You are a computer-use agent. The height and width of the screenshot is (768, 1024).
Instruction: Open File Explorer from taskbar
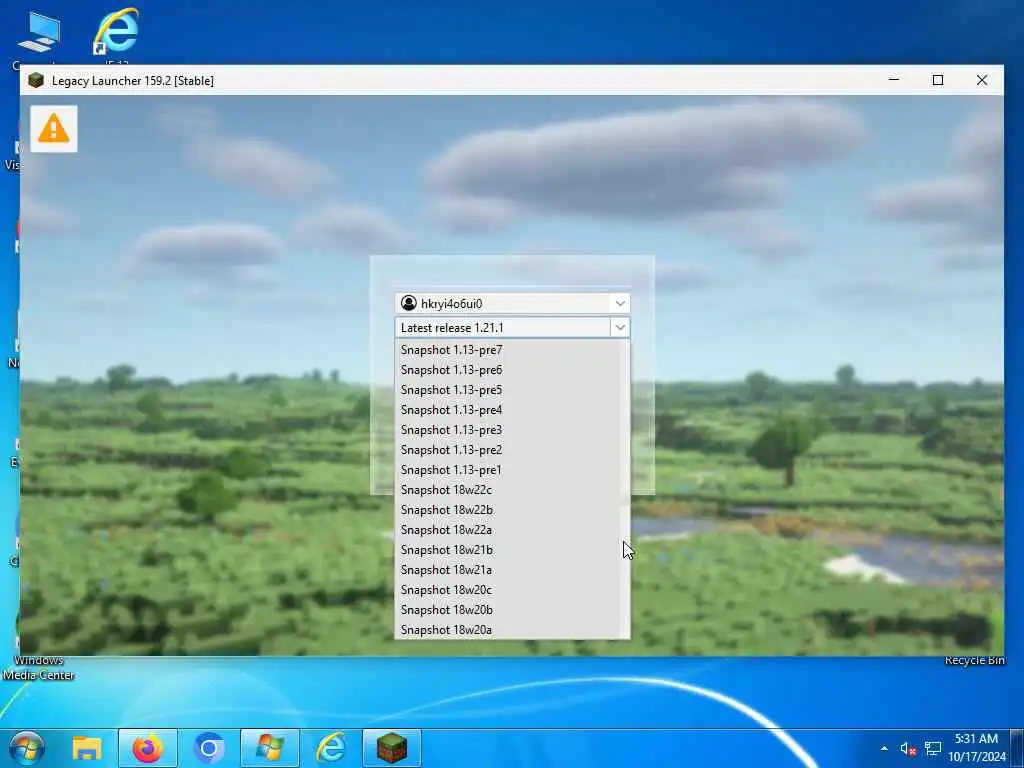pyautogui.click(x=87, y=748)
